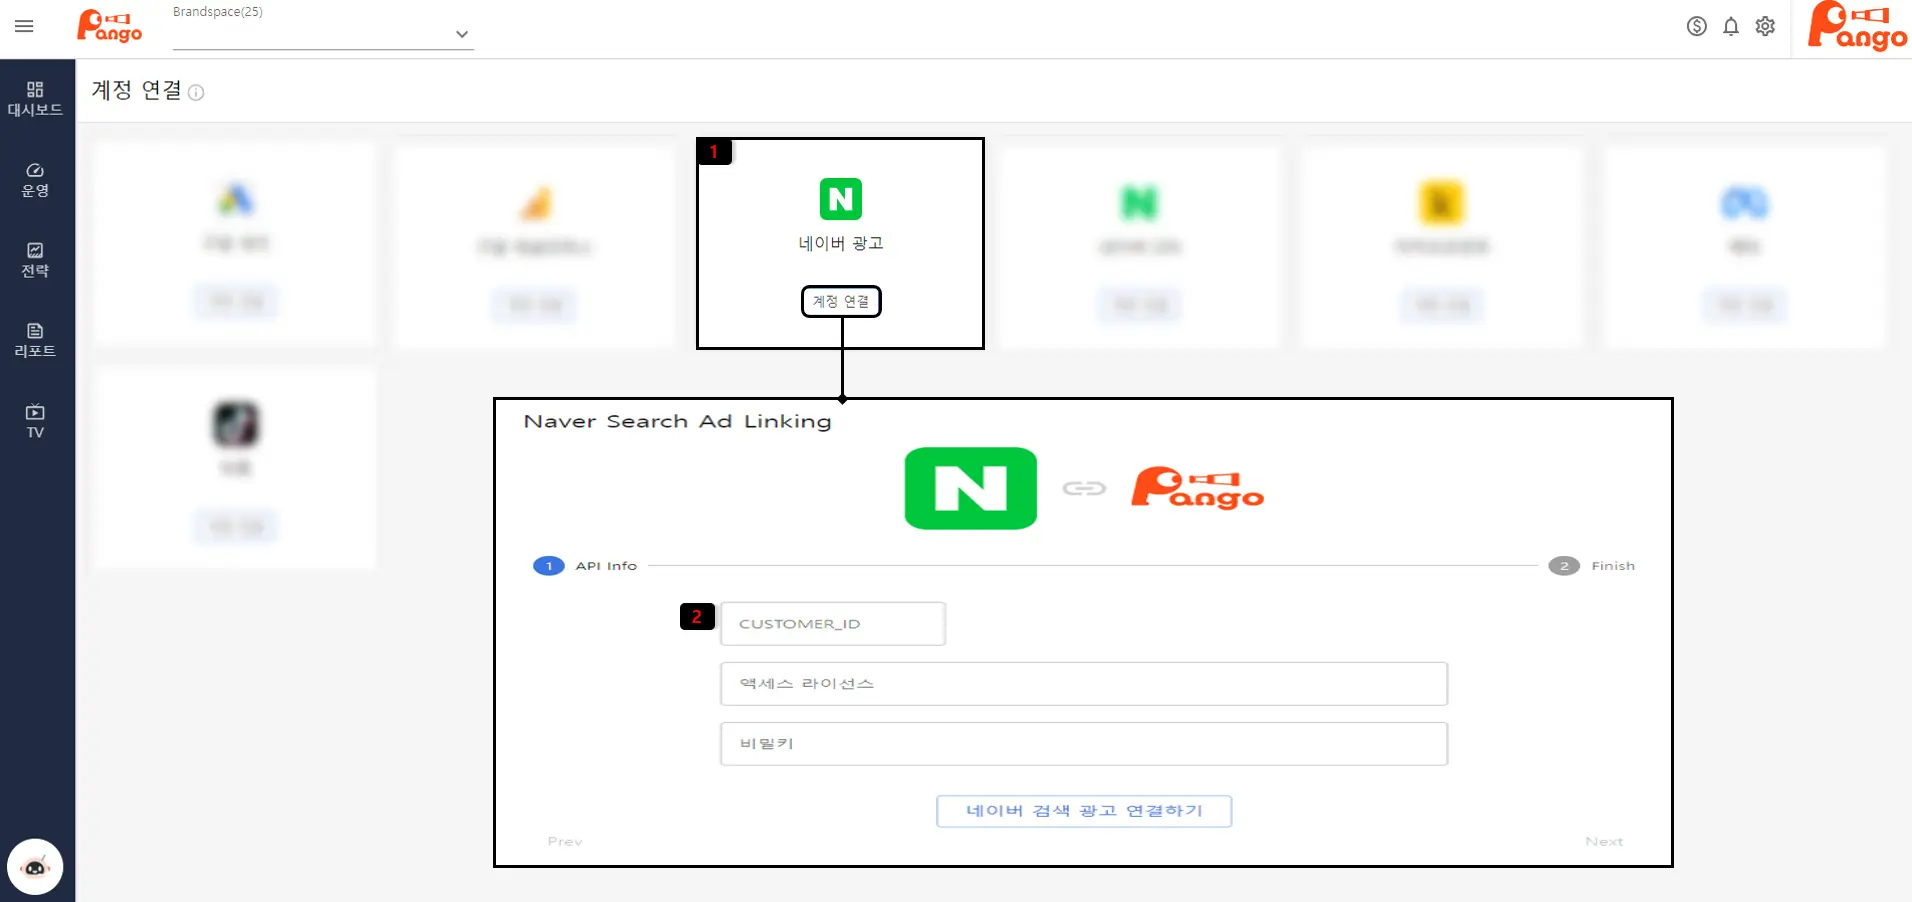
Task: Open the chatbot assistant icon at bottom left
Action: pyautogui.click(x=35, y=867)
